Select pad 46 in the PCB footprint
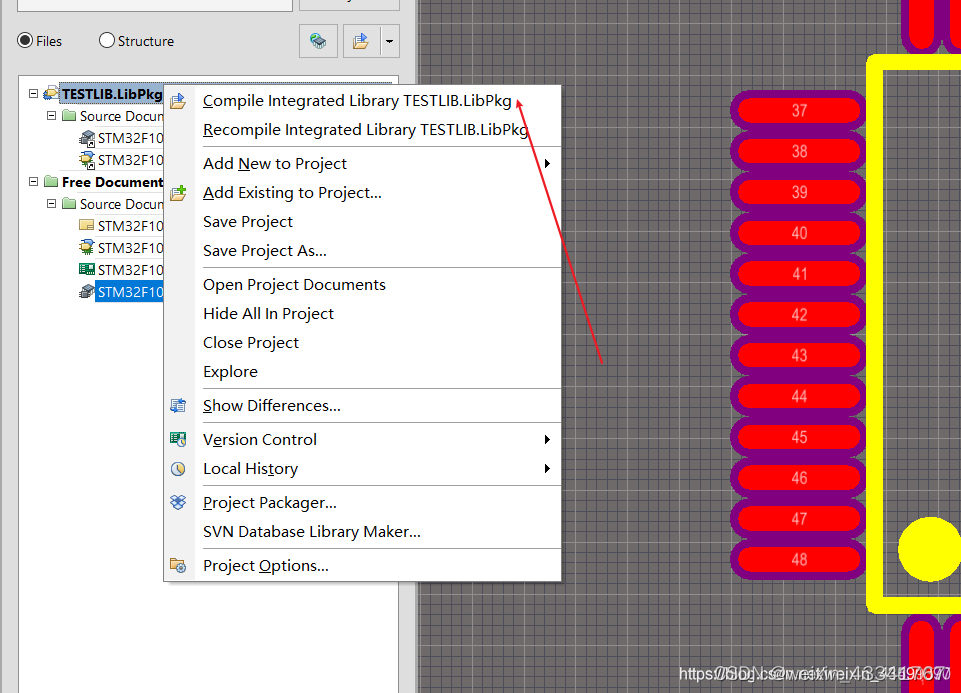The image size is (961, 693). [x=799, y=478]
